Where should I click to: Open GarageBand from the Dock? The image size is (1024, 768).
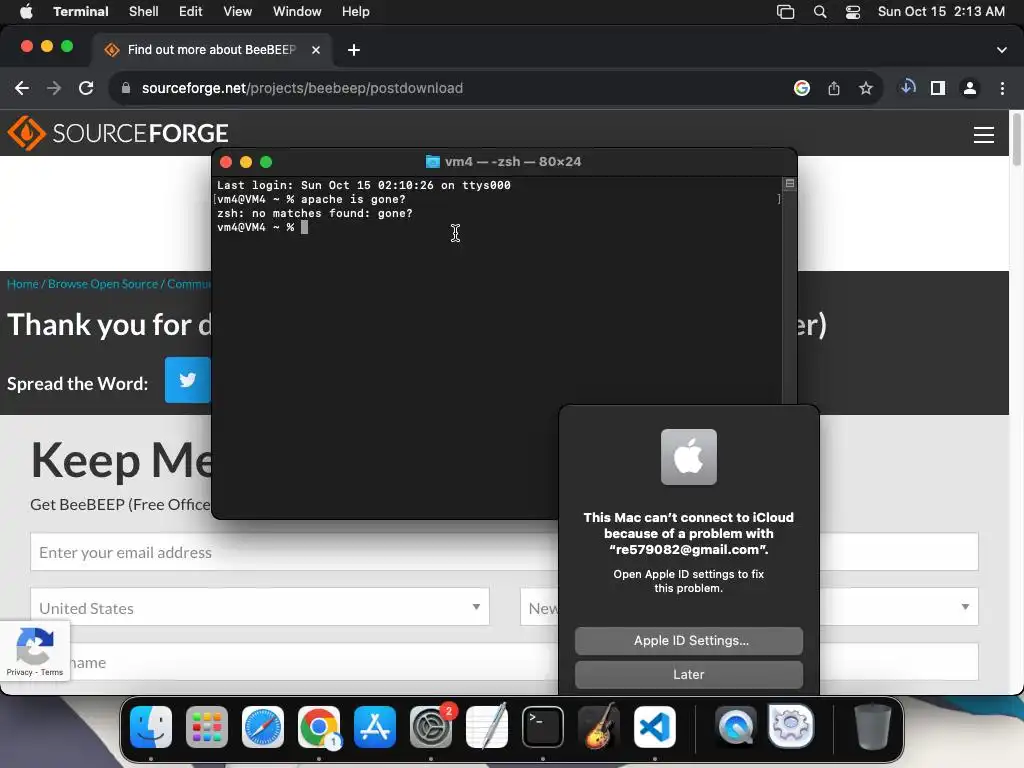[x=599, y=727]
